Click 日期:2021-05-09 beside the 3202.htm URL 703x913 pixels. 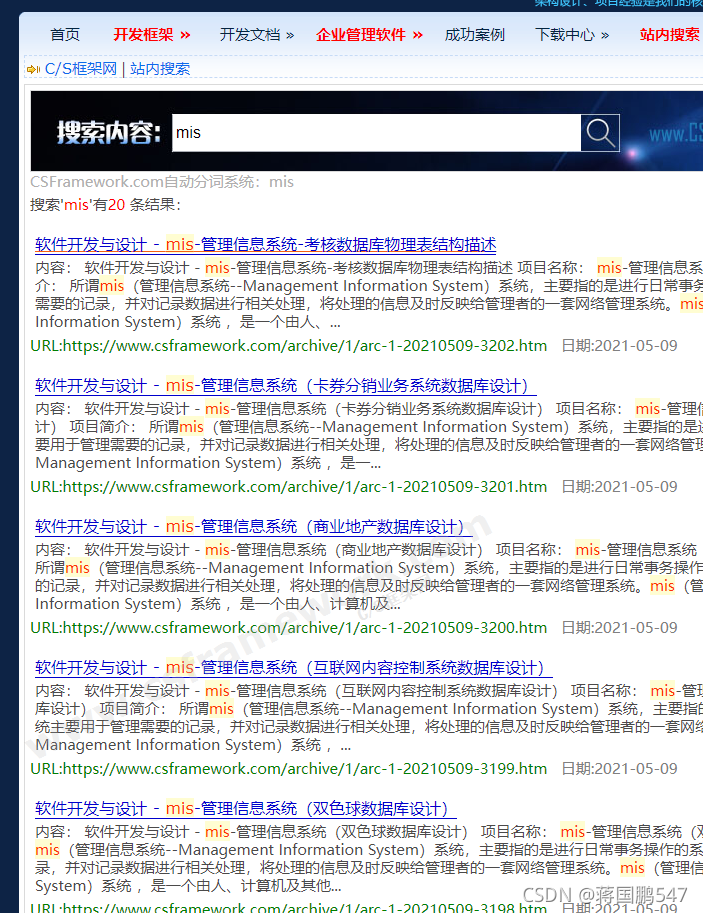tap(619, 346)
